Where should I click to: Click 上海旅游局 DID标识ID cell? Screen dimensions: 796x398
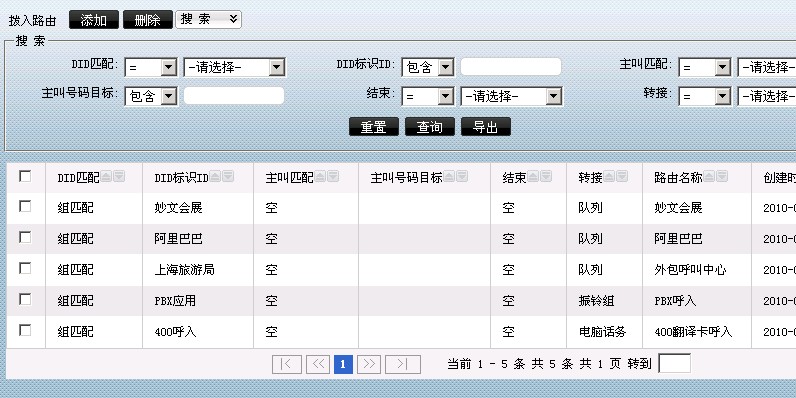pos(184,270)
